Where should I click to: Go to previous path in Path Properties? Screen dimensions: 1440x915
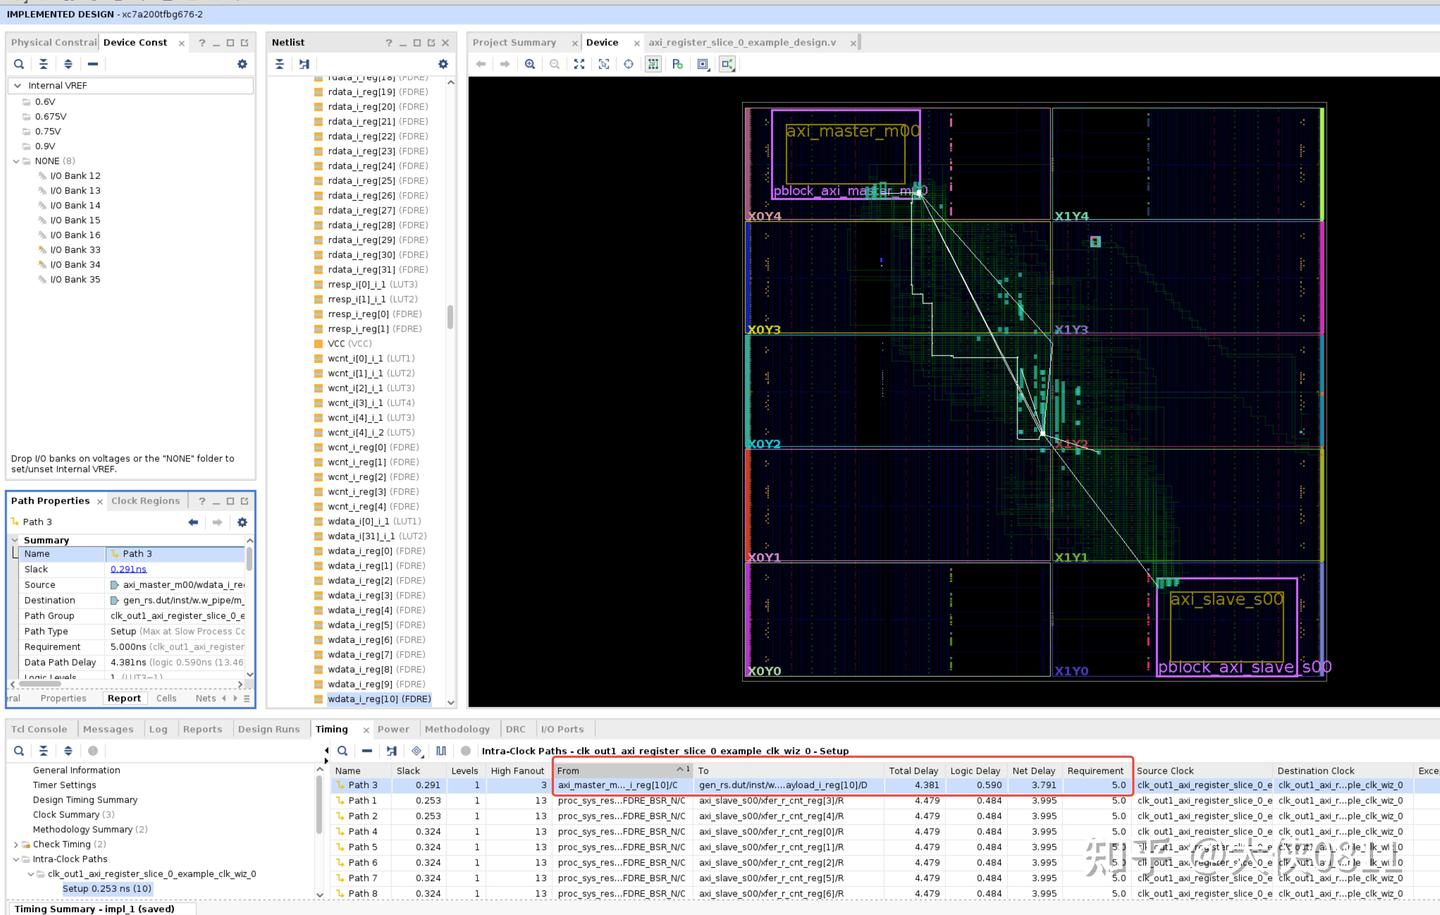tap(193, 522)
